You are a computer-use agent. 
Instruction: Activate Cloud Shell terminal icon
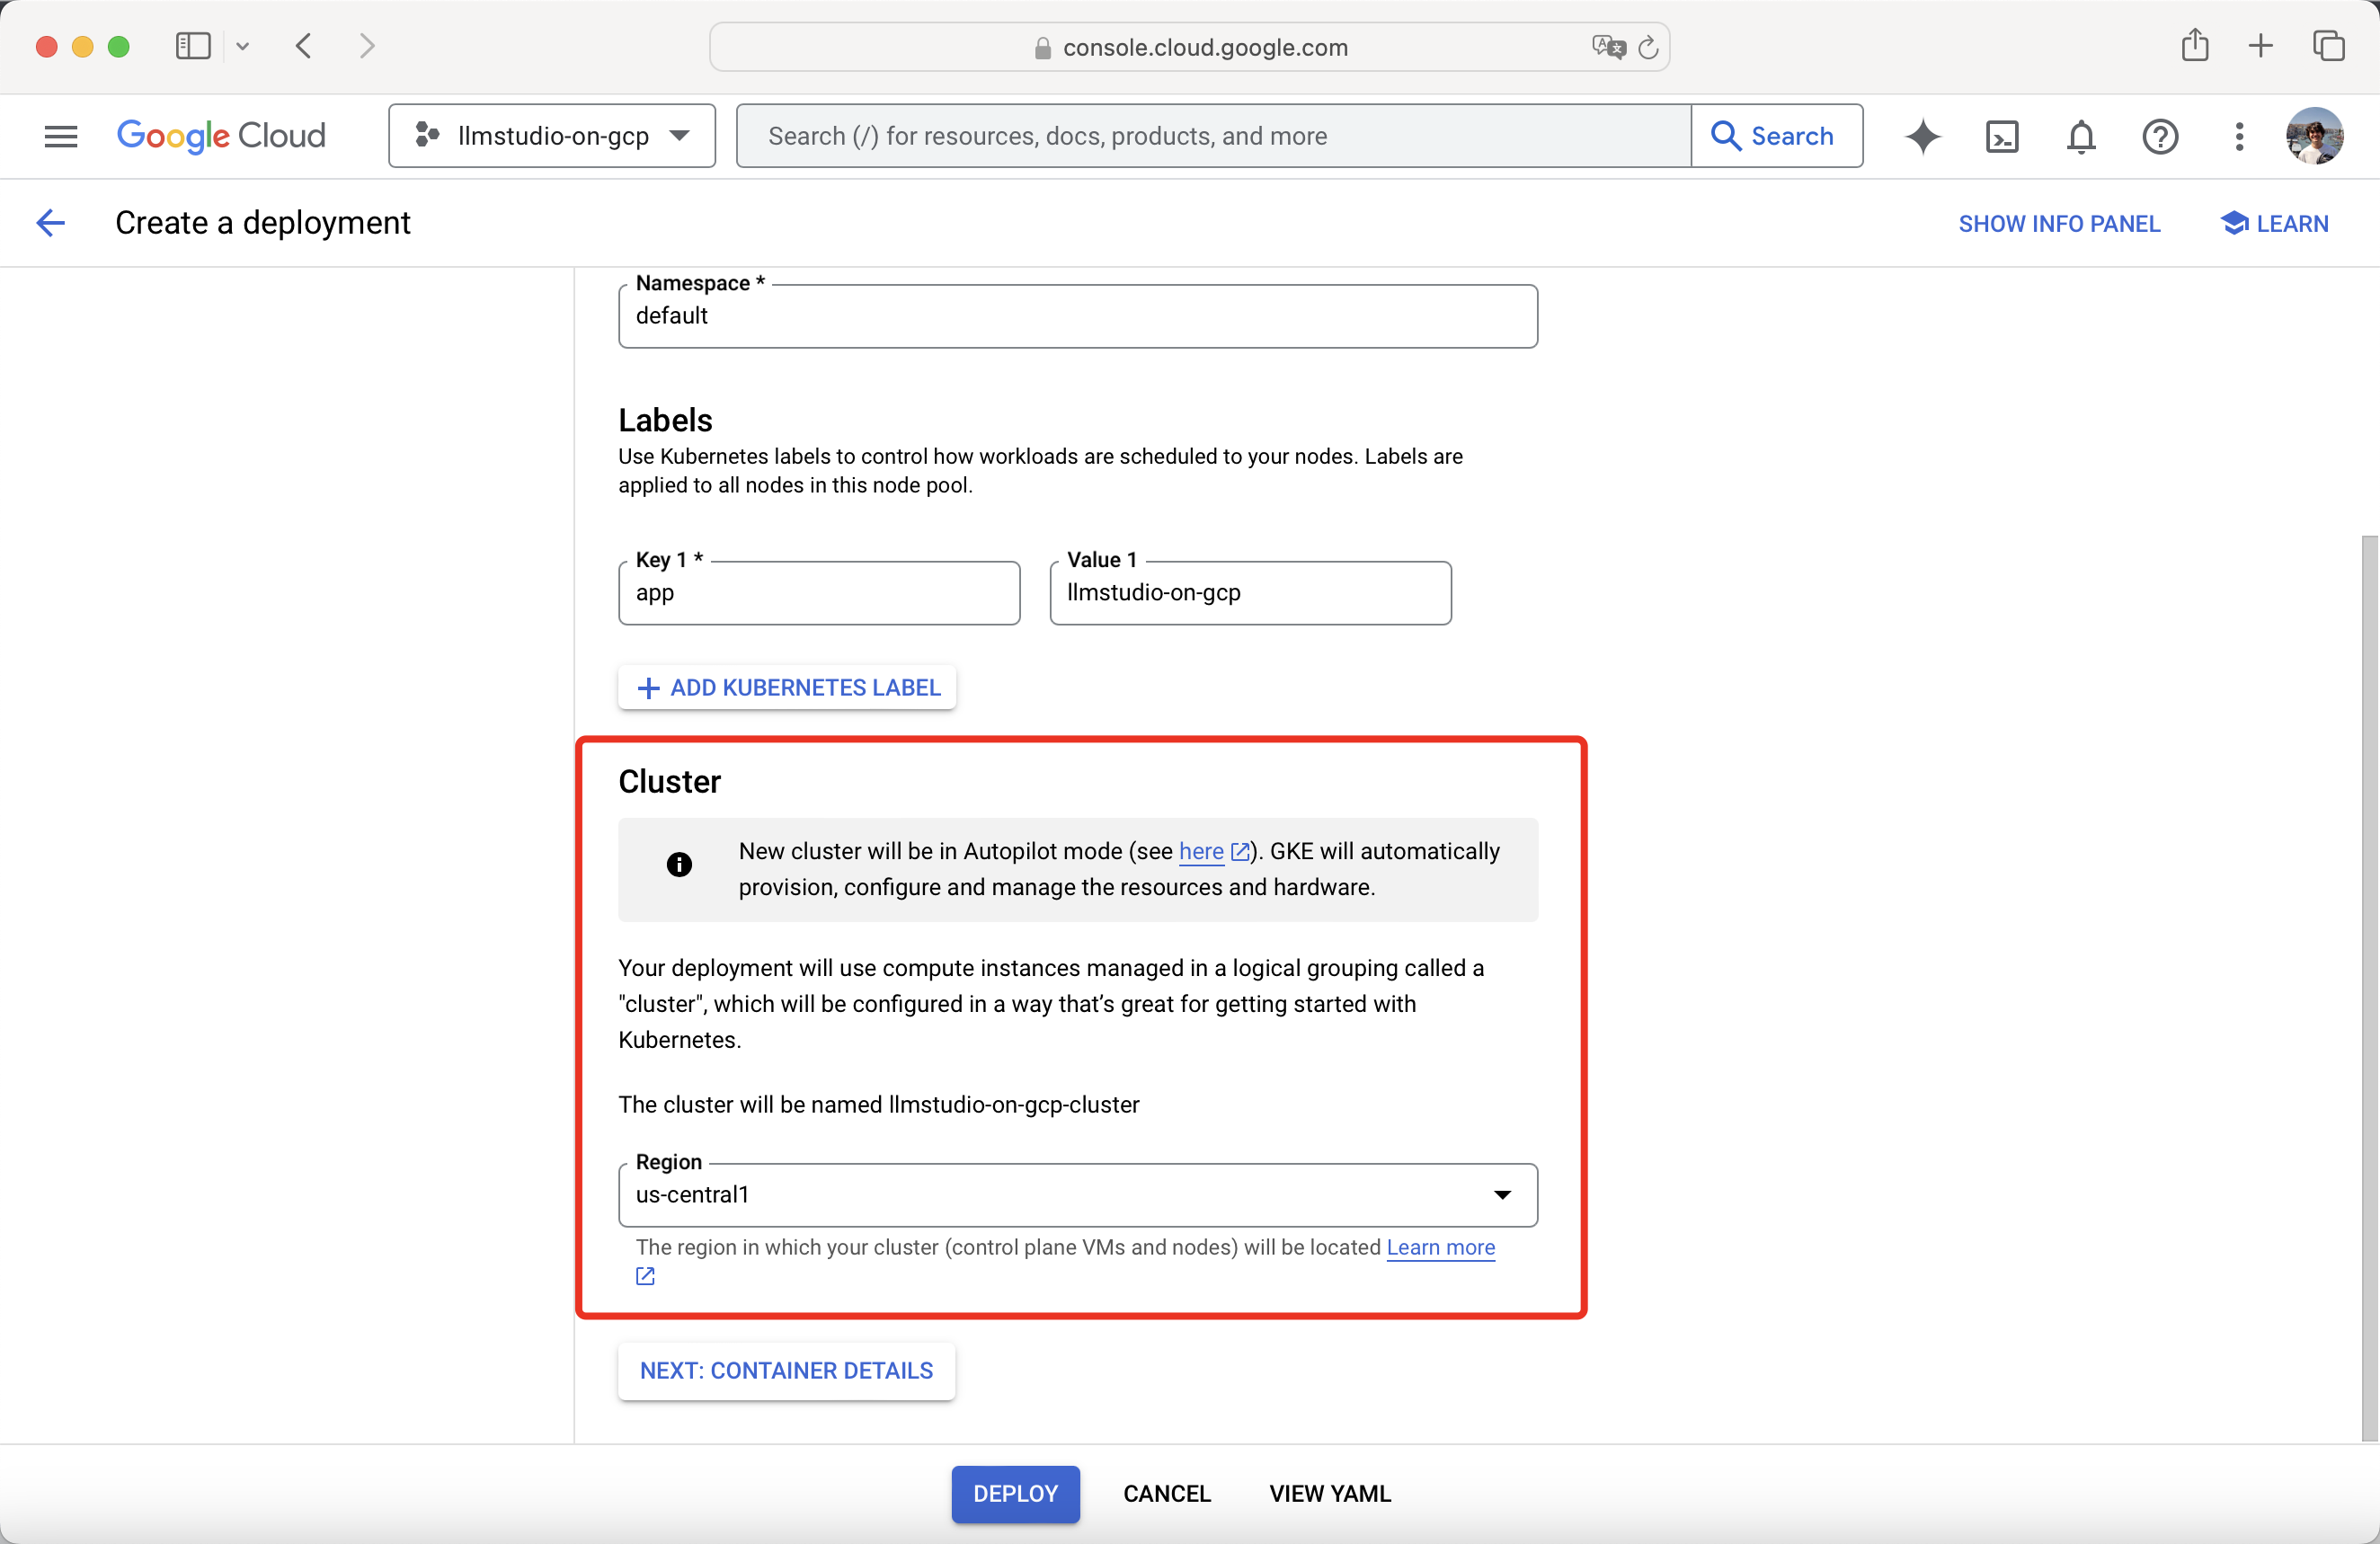coord(2001,136)
